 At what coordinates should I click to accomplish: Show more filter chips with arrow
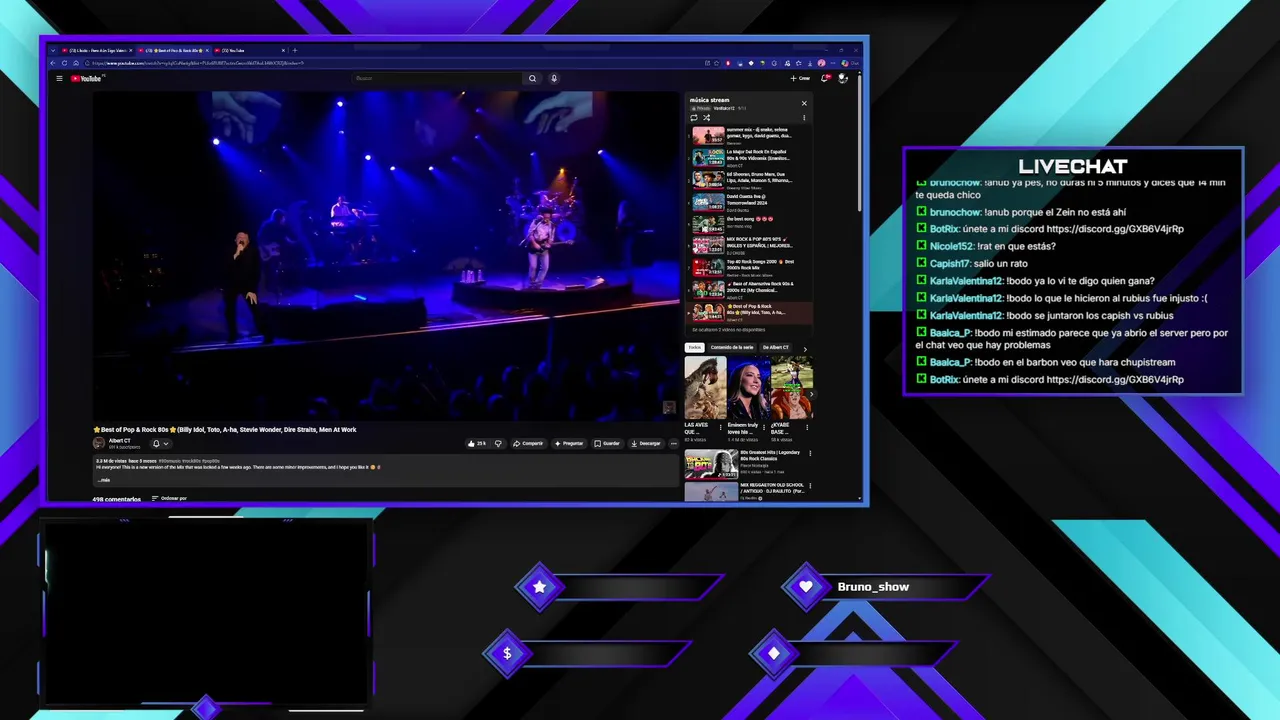point(805,348)
